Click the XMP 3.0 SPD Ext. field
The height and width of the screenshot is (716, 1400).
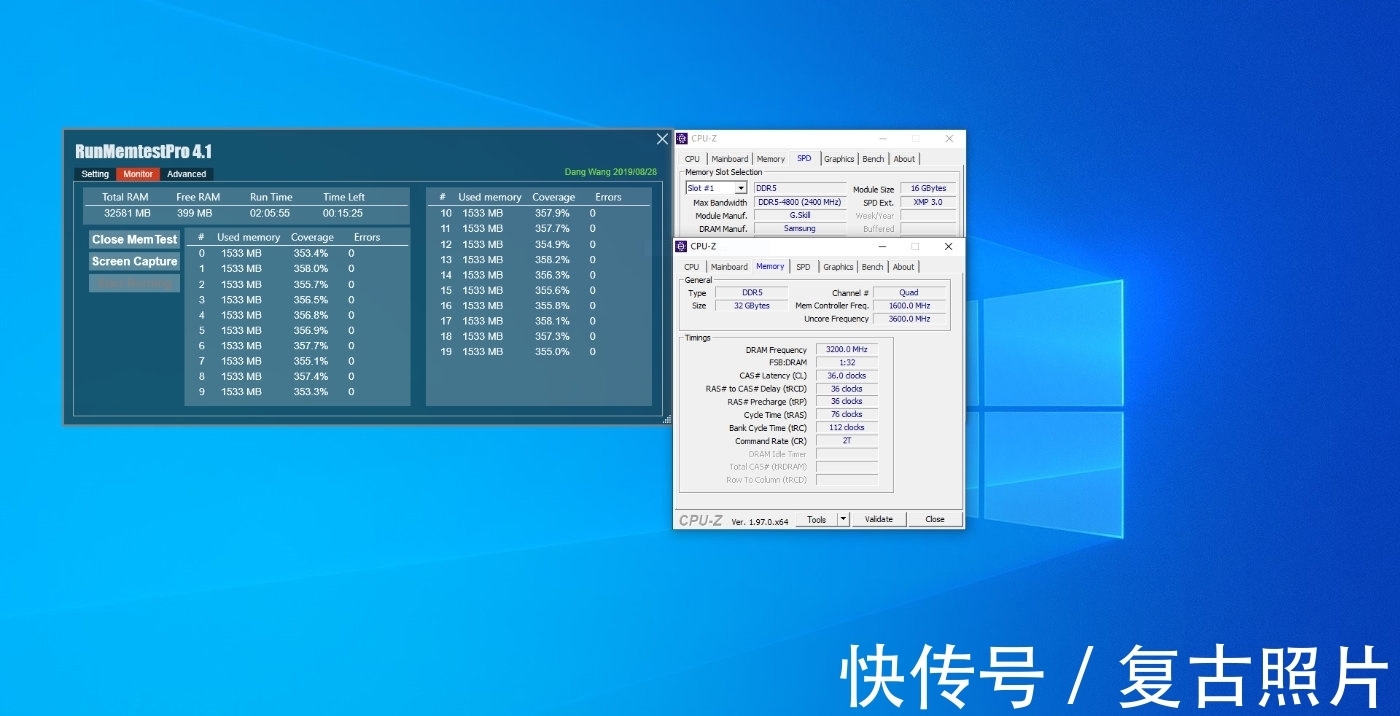pyautogui.click(x=928, y=202)
